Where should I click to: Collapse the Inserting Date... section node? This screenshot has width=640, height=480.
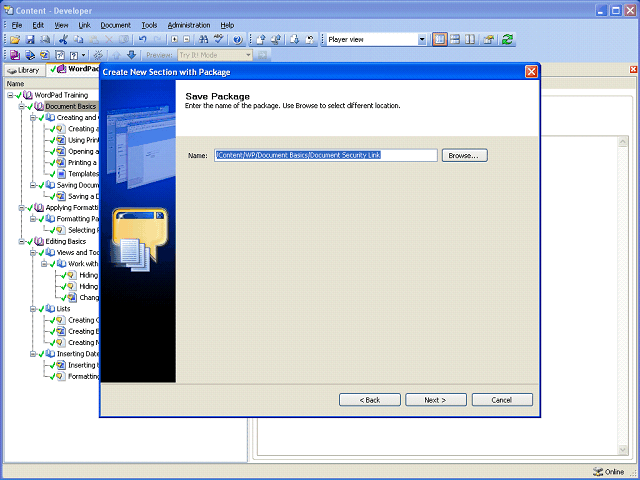point(33,354)
